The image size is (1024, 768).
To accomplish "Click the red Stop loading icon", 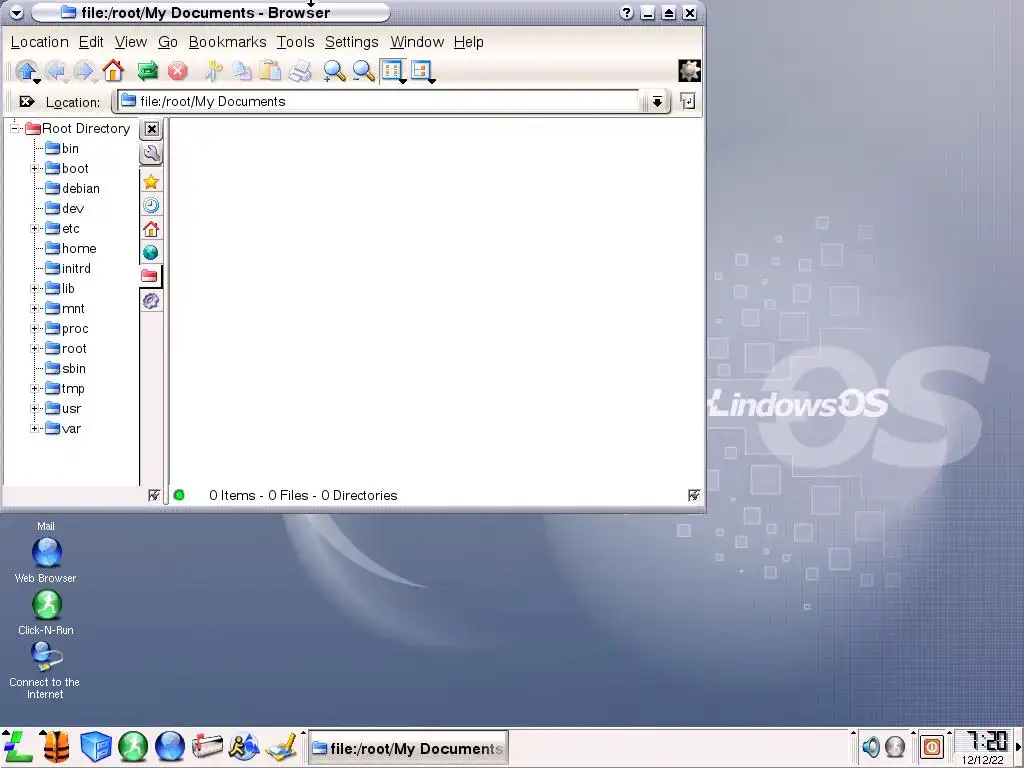I will tap(177, 71).
